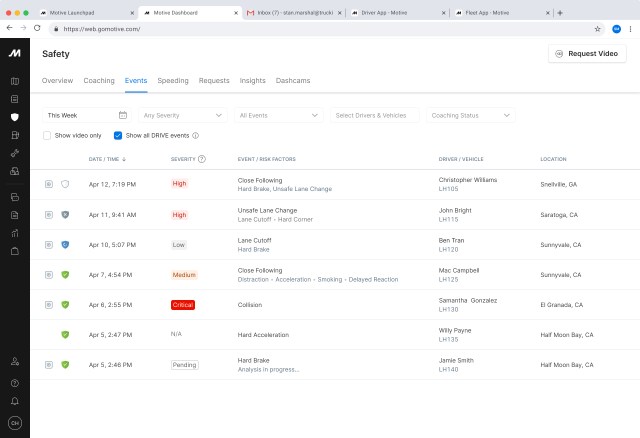The image size is (640, 438).
Task: Click the Request Video button
Action: [587, 53]
